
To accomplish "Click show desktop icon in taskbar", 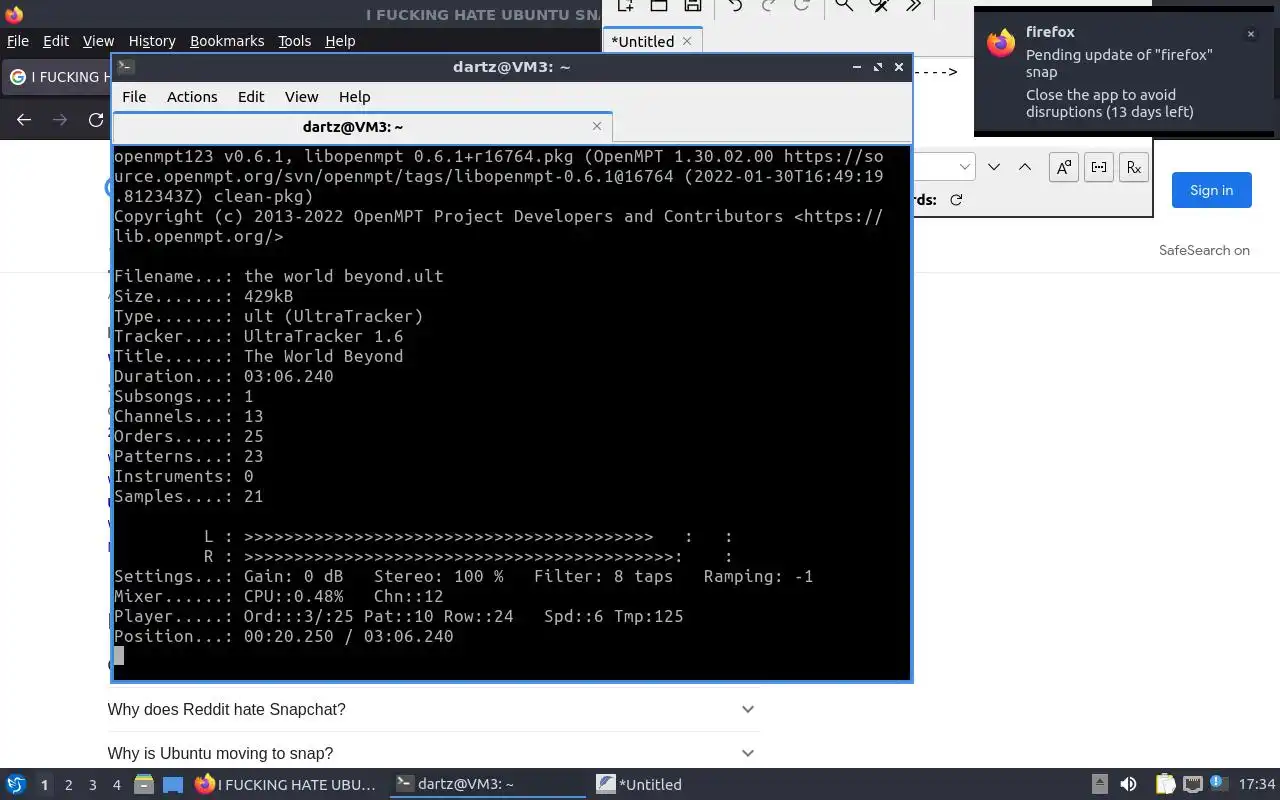I will [173, 785].
